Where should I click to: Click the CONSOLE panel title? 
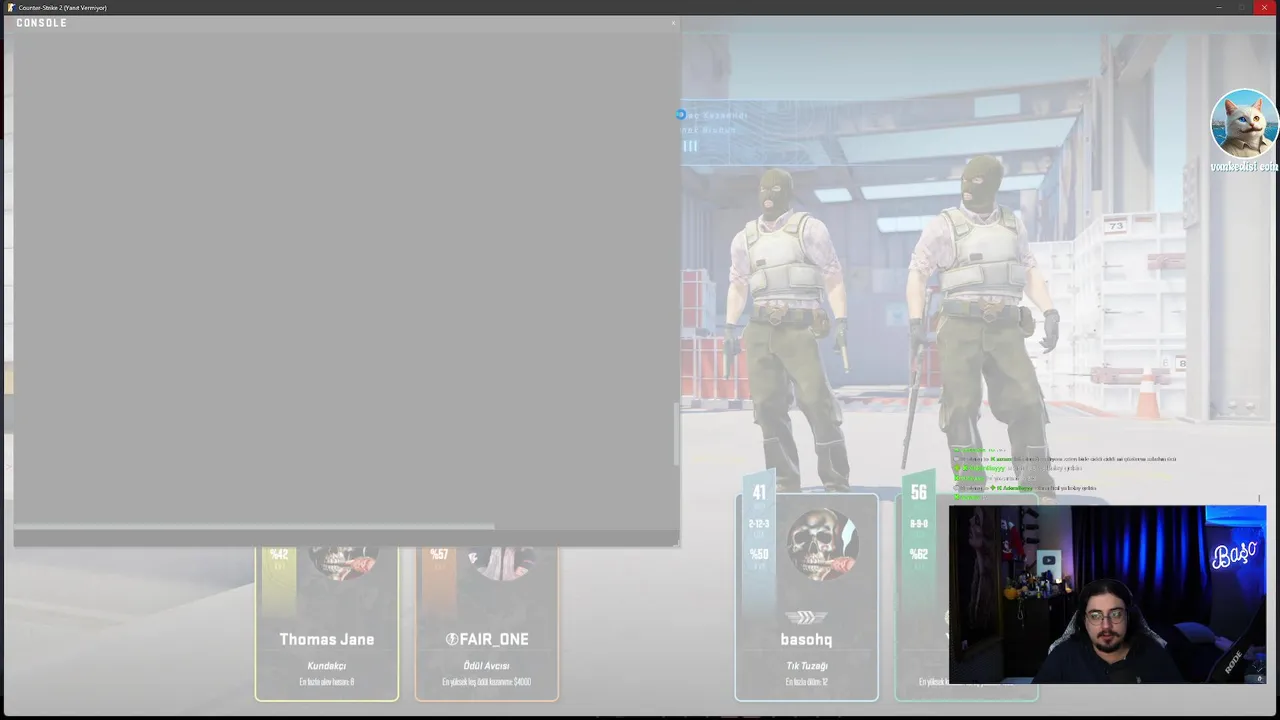(41, 23)
